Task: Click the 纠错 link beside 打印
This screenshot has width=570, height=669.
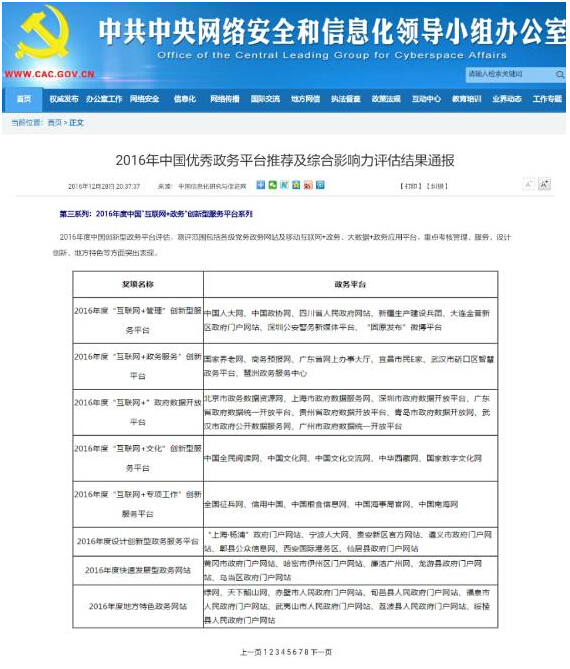Action: tap(436, 186)
